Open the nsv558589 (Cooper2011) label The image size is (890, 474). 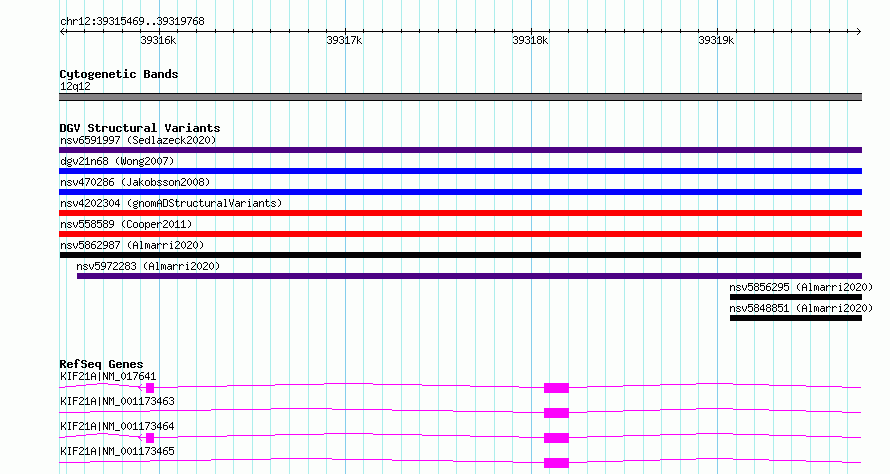(126, 224)
